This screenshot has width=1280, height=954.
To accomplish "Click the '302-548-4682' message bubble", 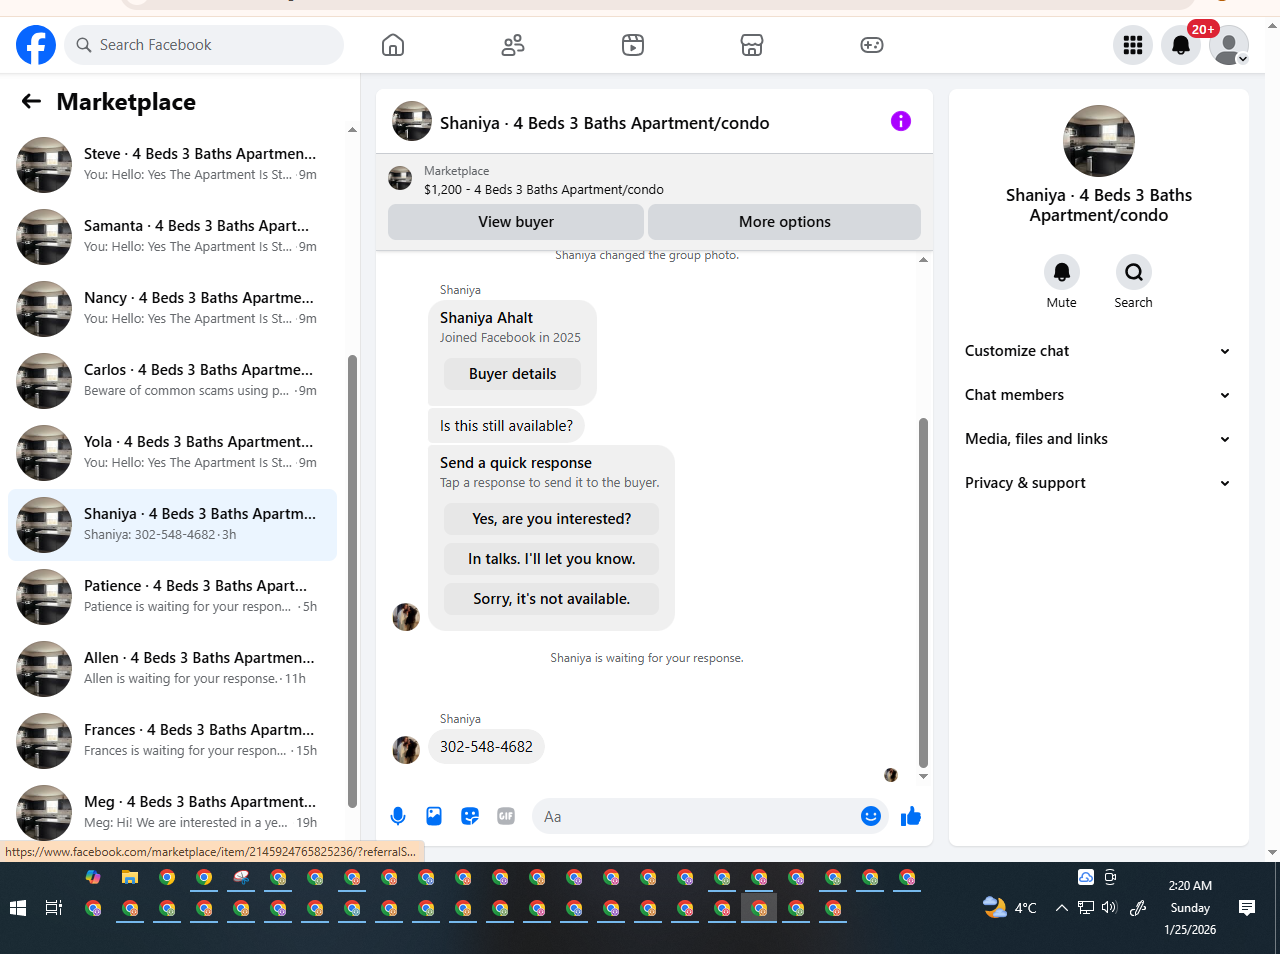I will (x=486, y=747).
